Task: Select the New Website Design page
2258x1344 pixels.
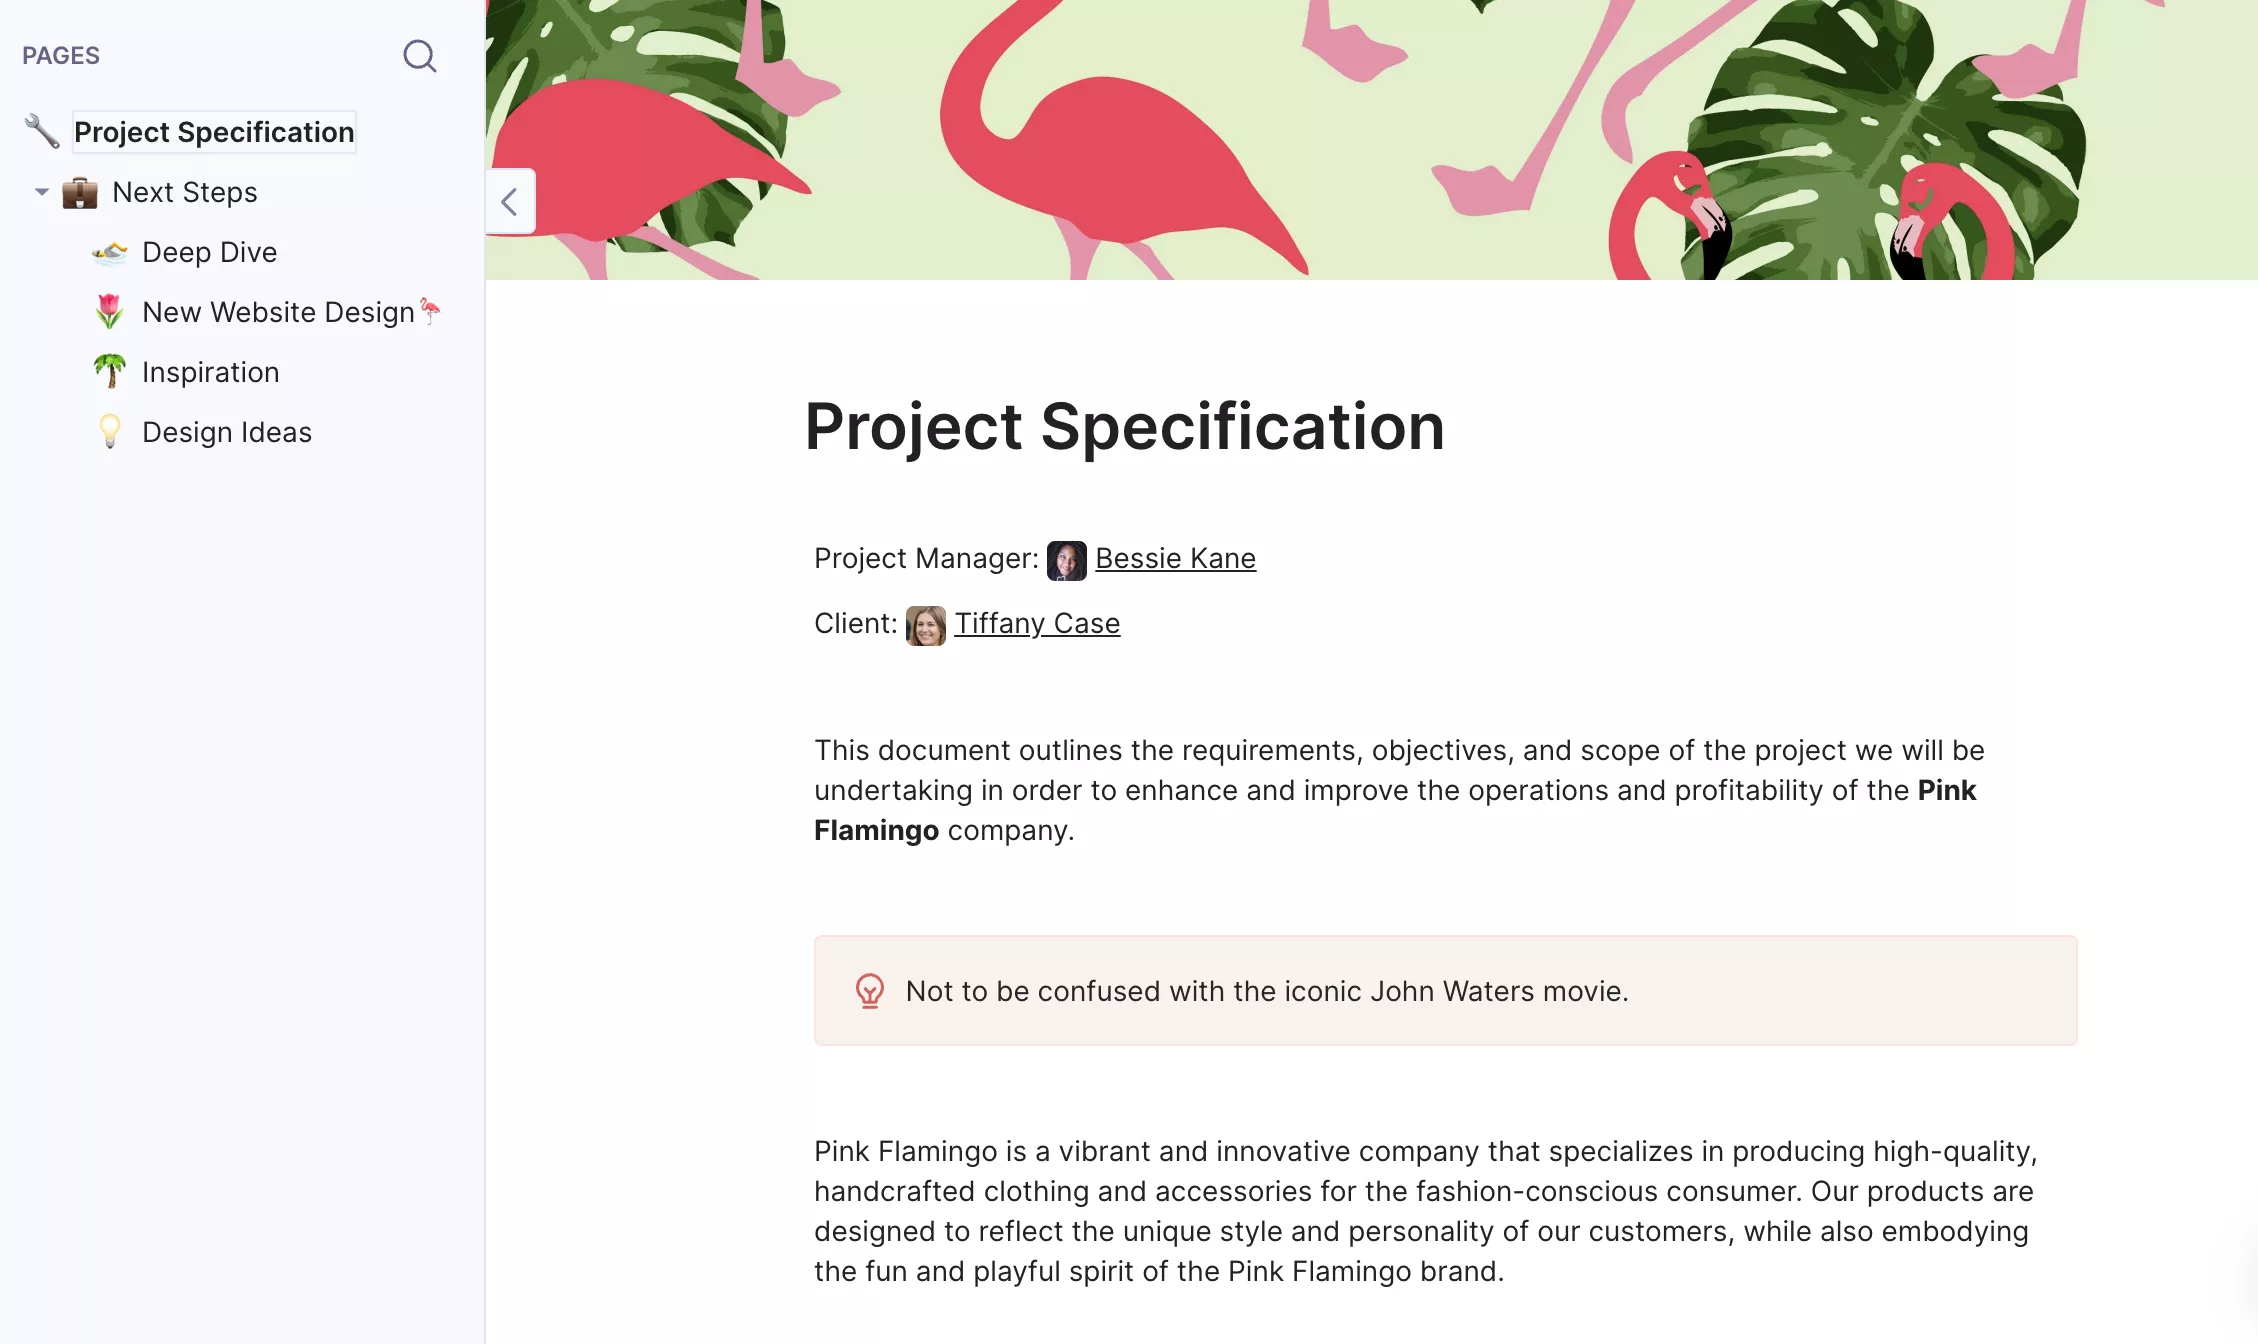Action: coord(278,312)
